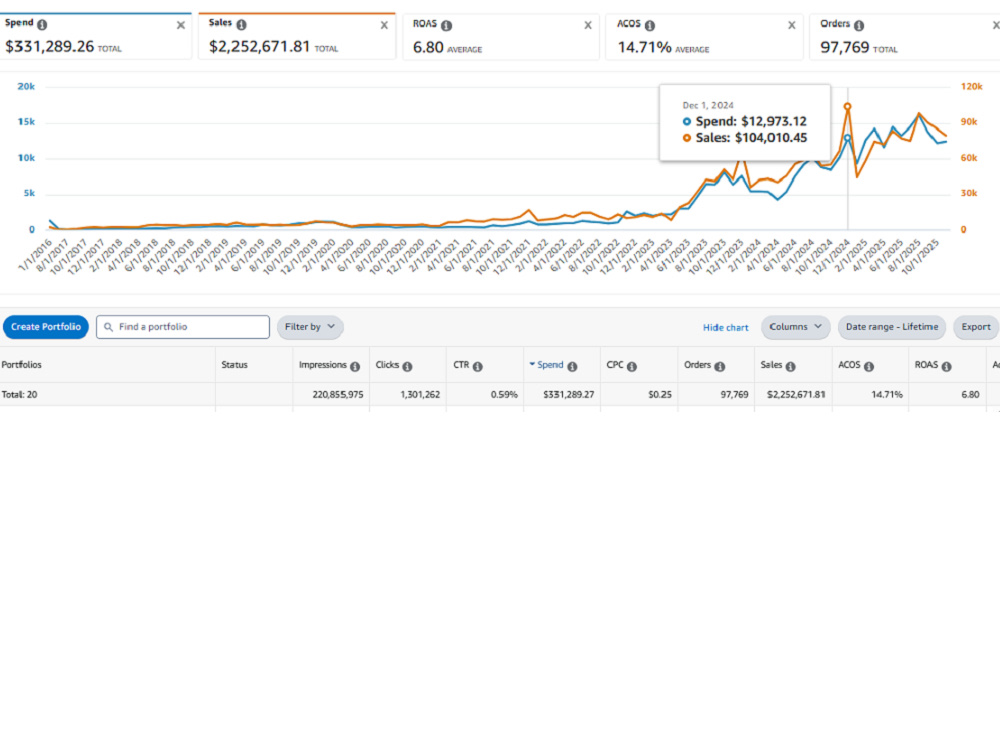The image size is (1000, 750).
Task: Click the Sales data point on Dec 1, 2024
Action: (x=848, y=107)
